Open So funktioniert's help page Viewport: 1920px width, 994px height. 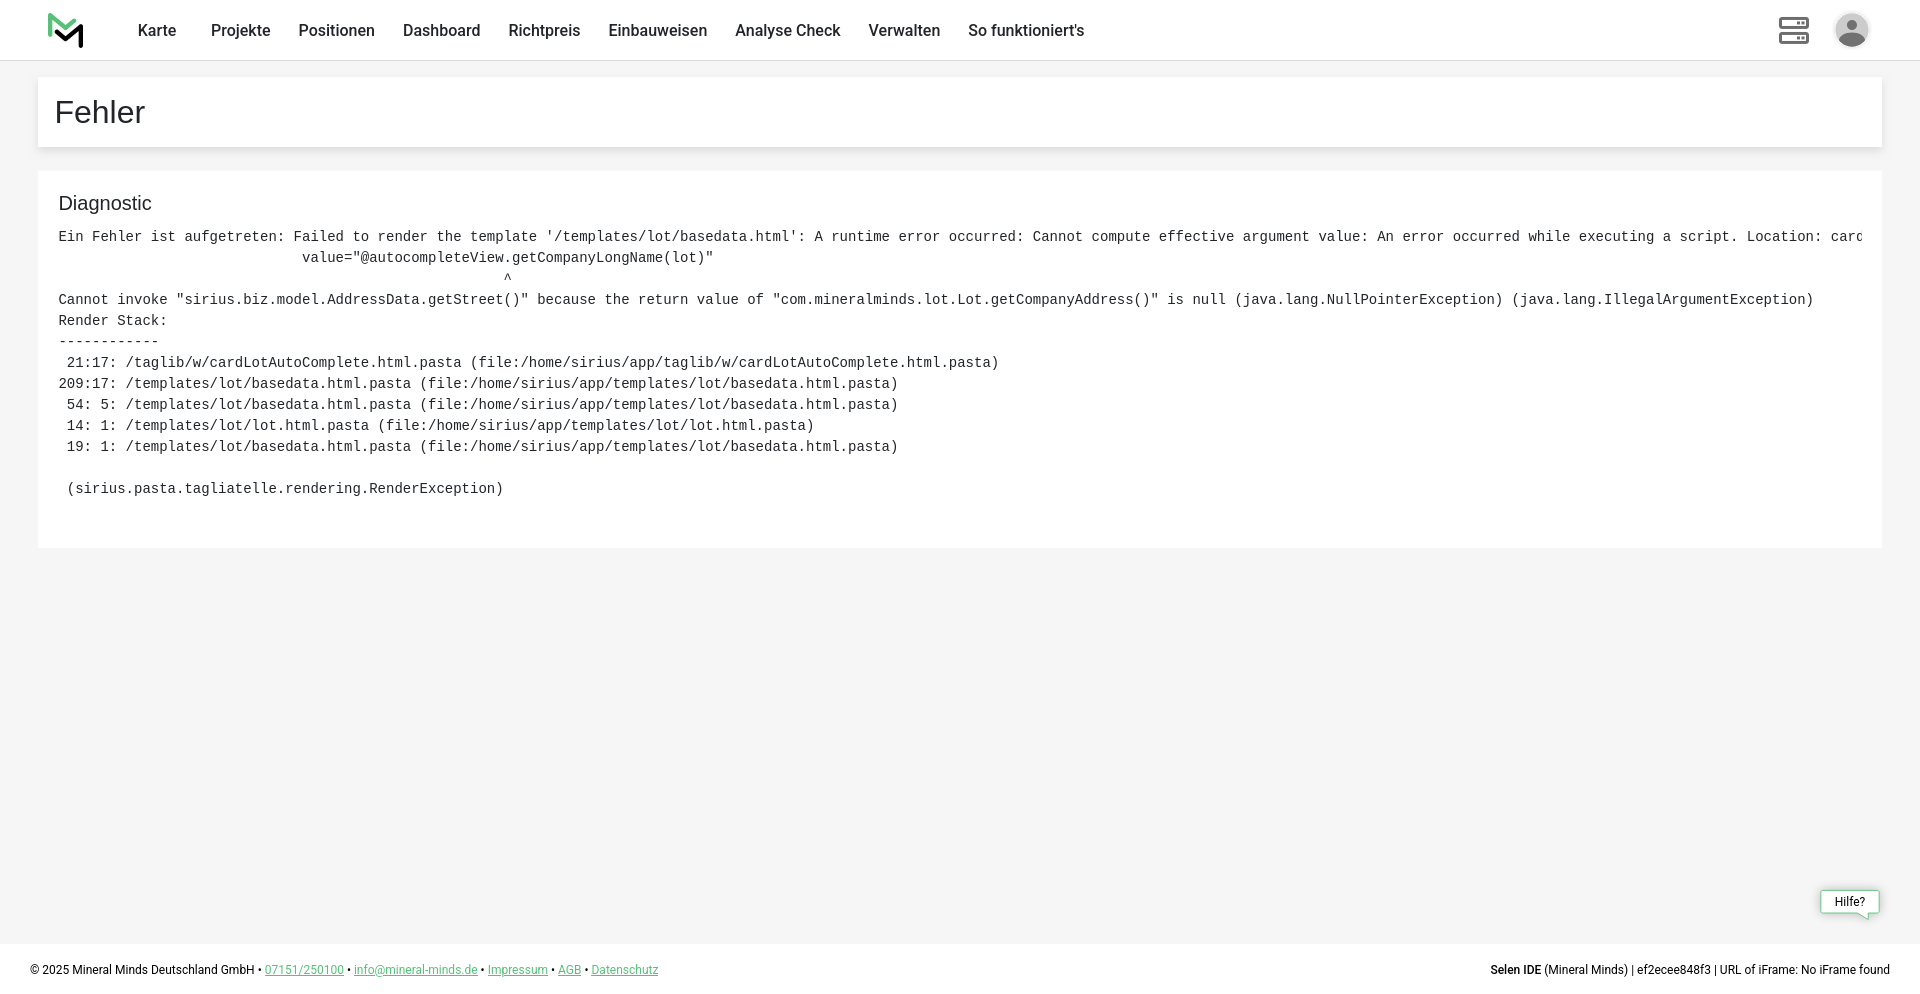(1025, 31)
